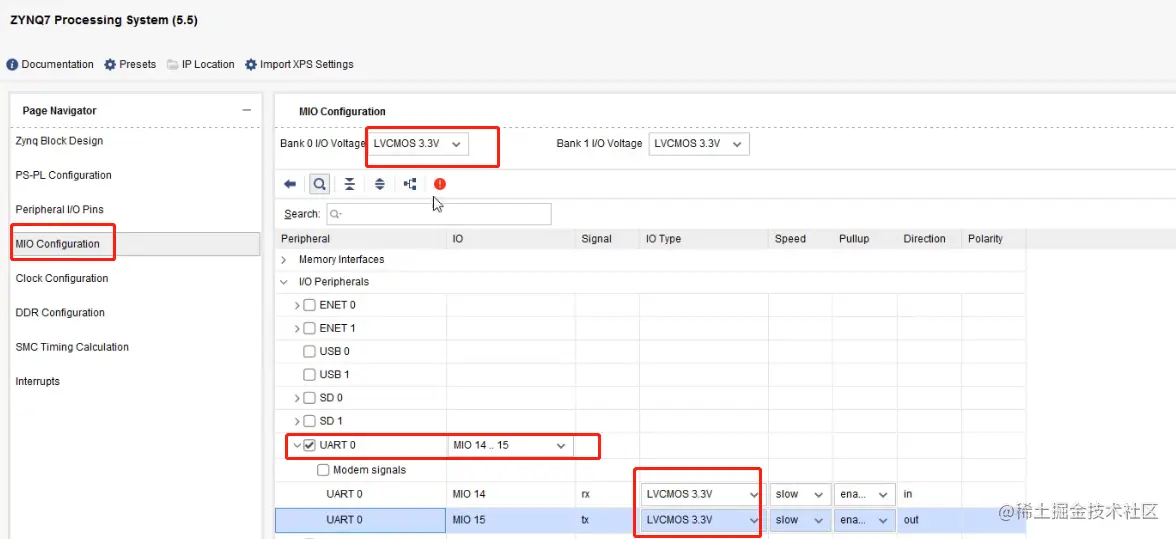This screenshot has height=539, width=1176.
Task: Enable the SD 0 checkbox
Action: 309,397
